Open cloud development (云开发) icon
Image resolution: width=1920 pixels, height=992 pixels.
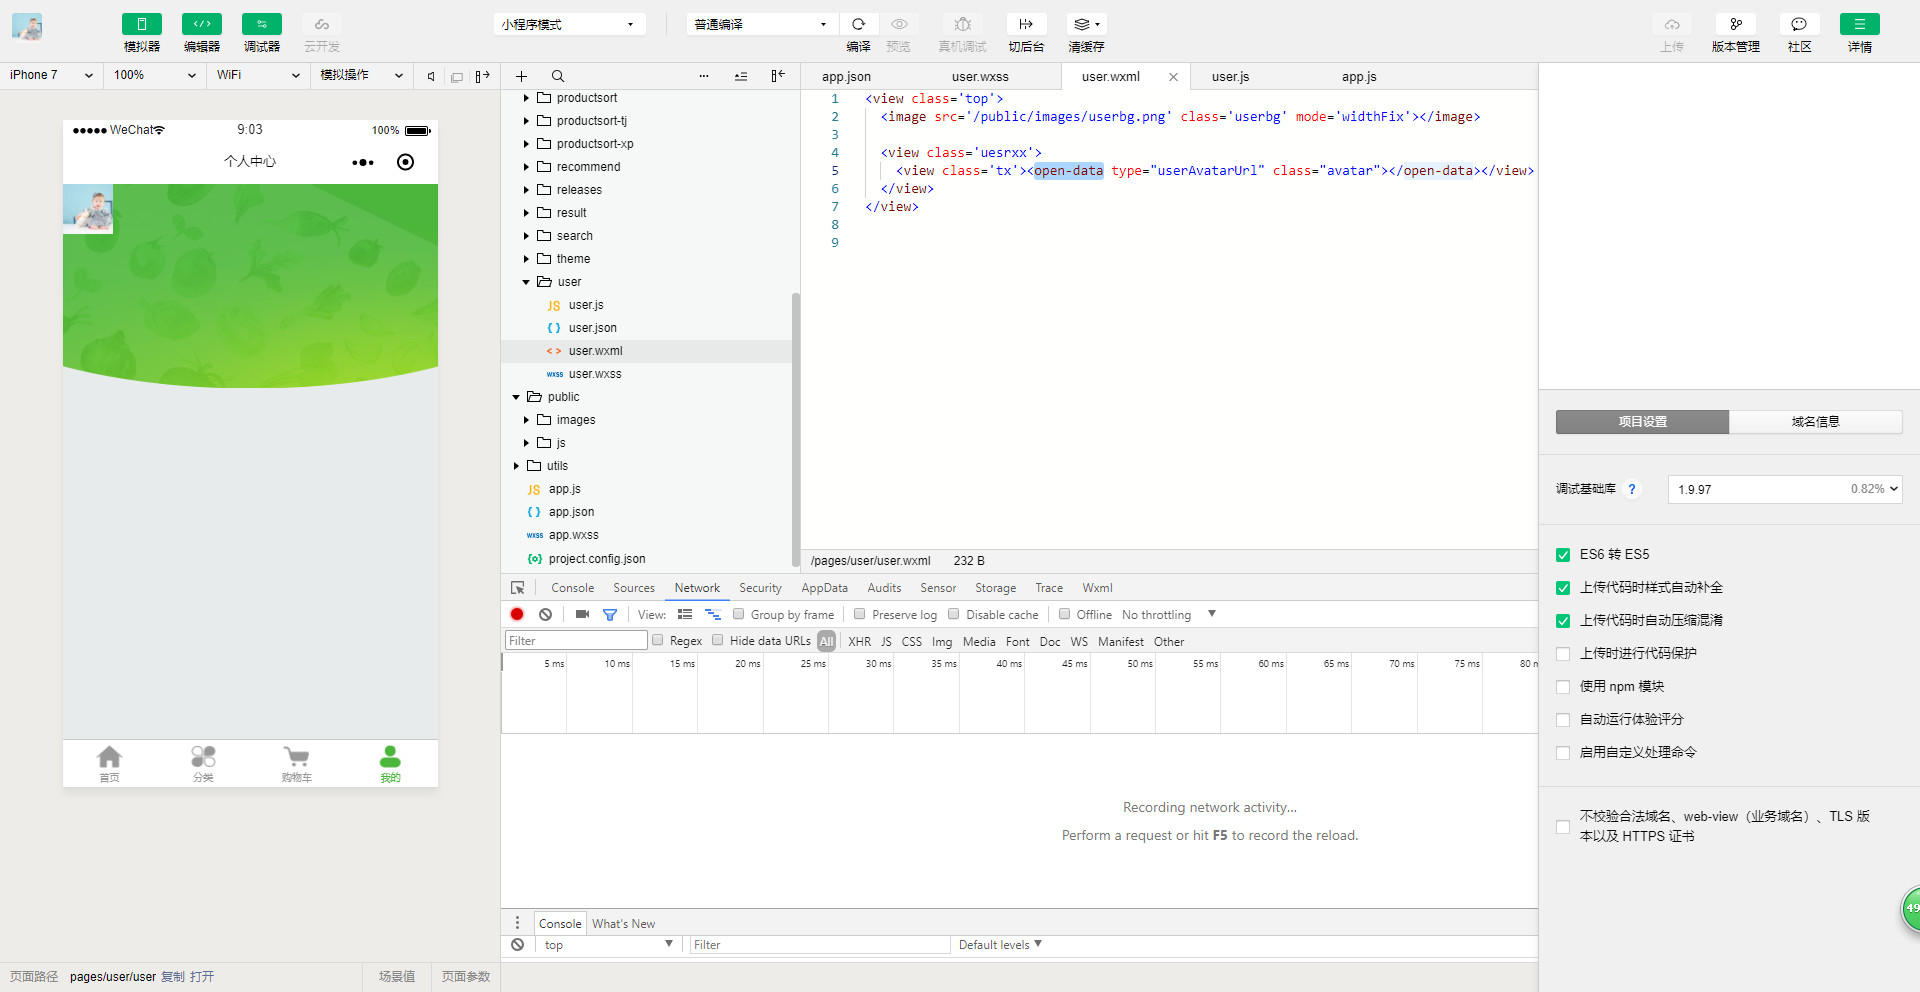coord(321,24)
